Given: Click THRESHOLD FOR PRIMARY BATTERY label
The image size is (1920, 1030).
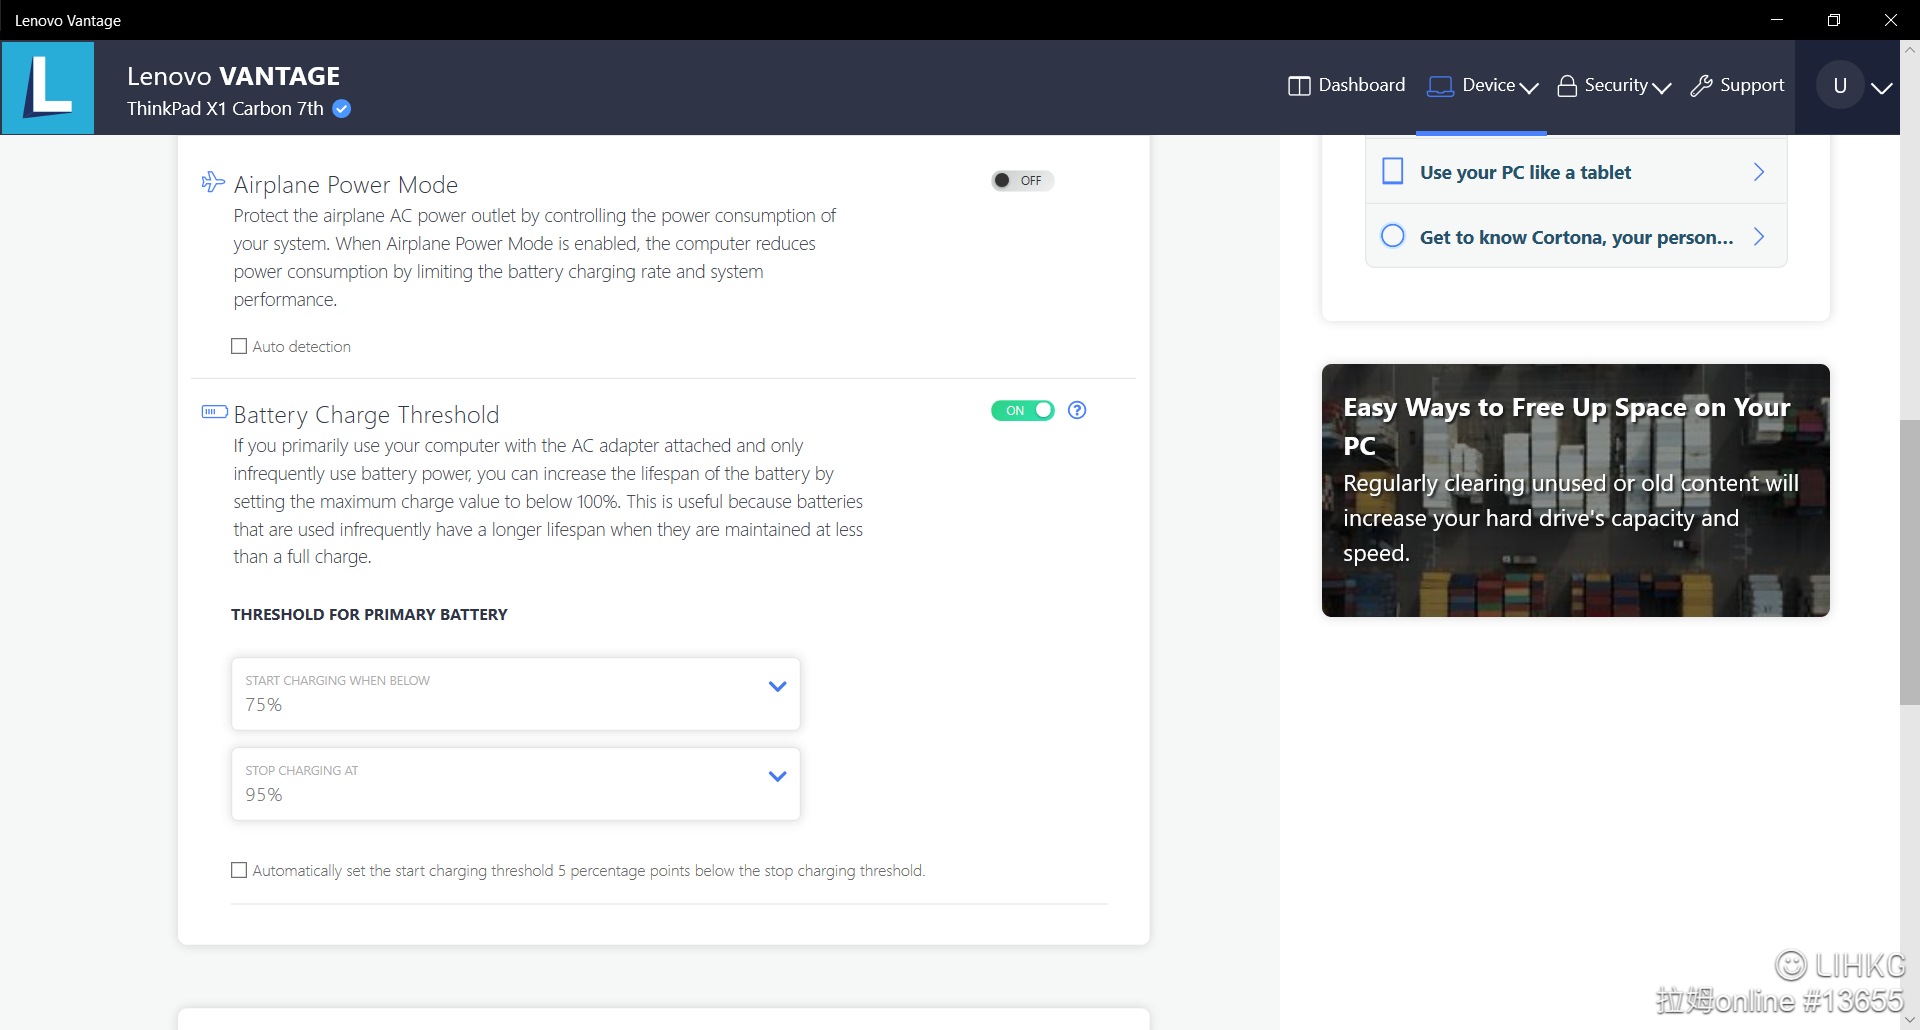Looking at the screenshot, I should pos(369,614).
